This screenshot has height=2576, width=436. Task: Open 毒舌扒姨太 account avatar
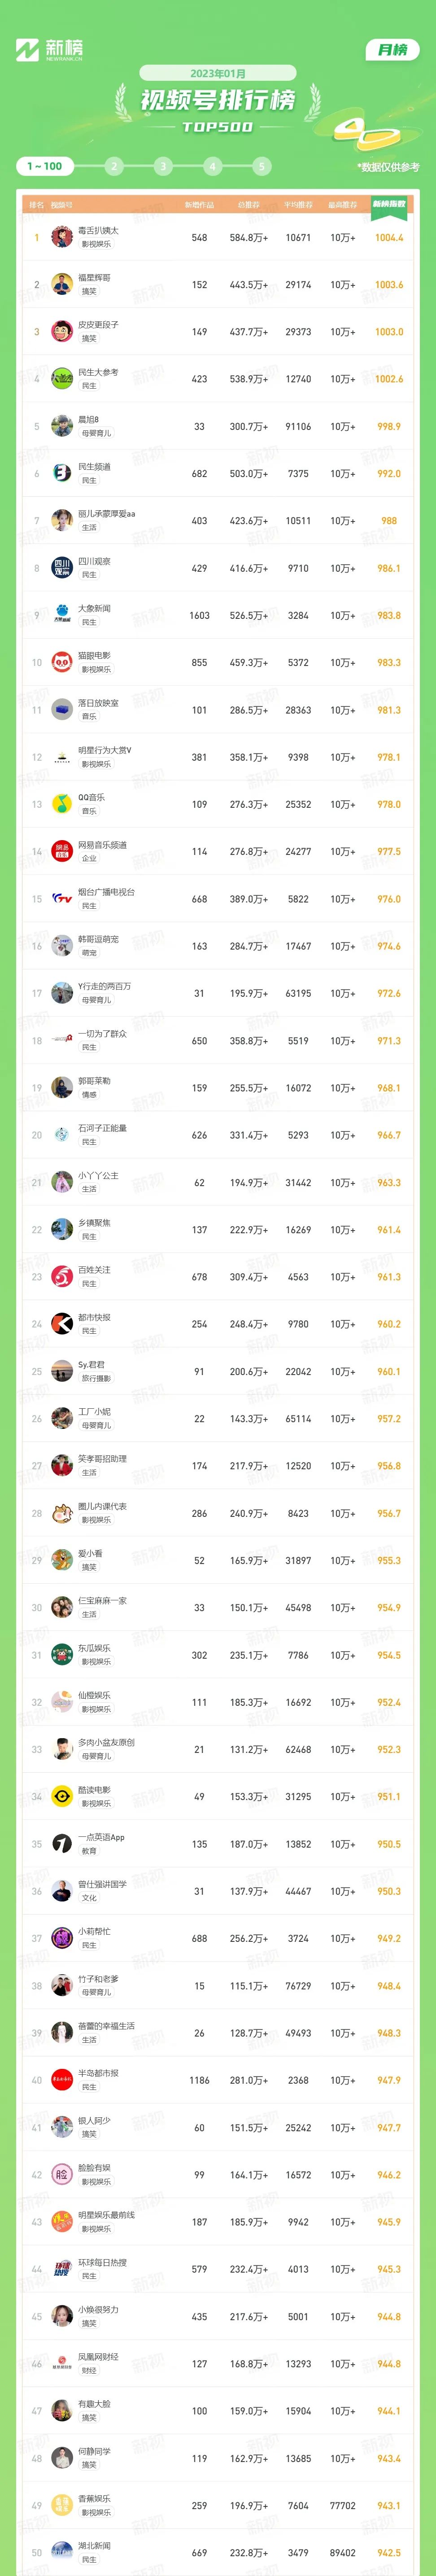click(x=62, y=238)
